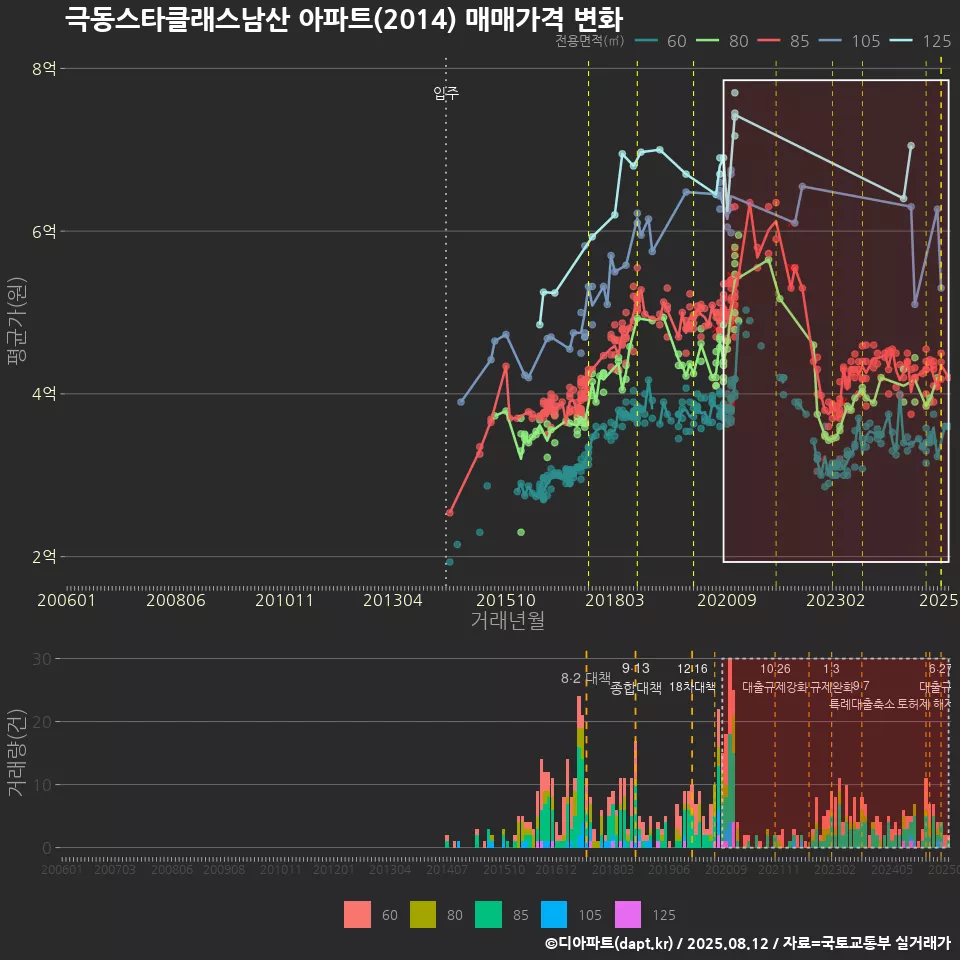This screenshot has width=960, height=960.
Task: Click the 200806 price-chart x-axis label
Action: [x=176, y=600]
